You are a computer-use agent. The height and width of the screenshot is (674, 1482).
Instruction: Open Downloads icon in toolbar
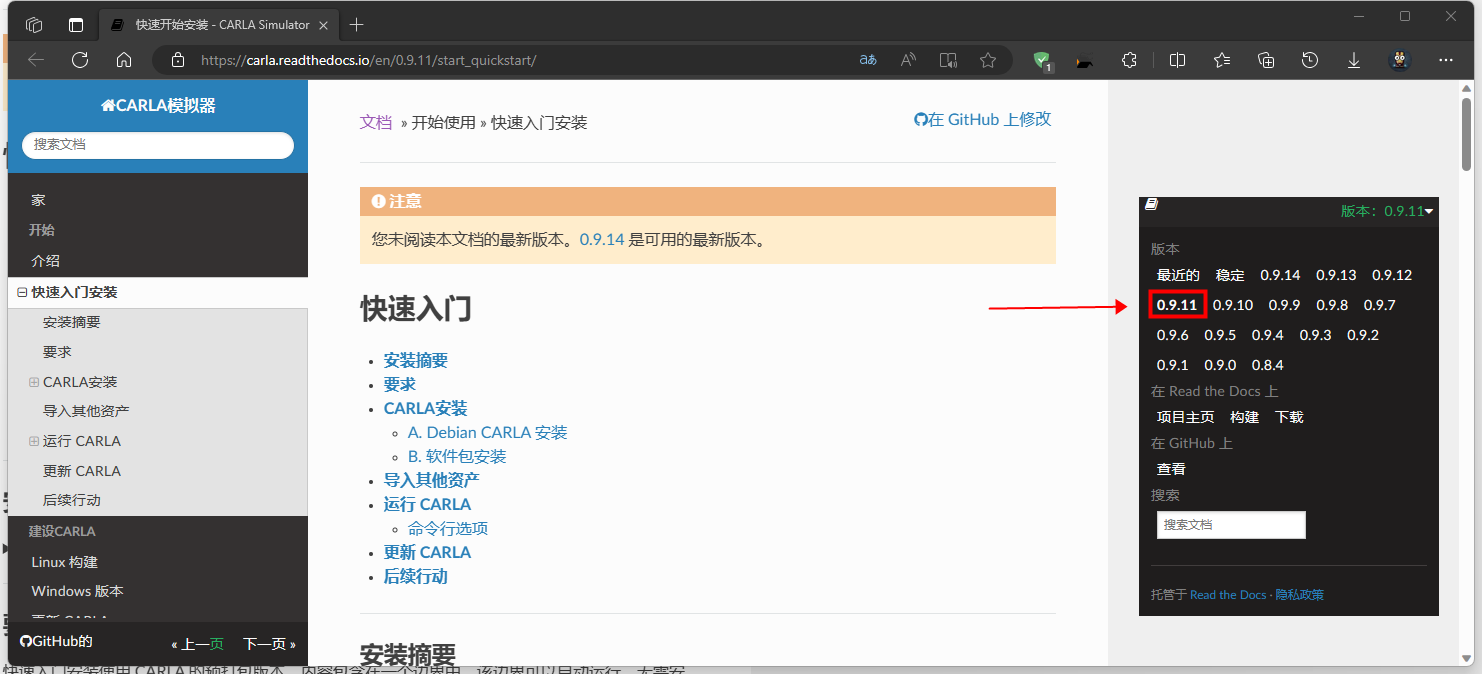[x=1354, y=60]
